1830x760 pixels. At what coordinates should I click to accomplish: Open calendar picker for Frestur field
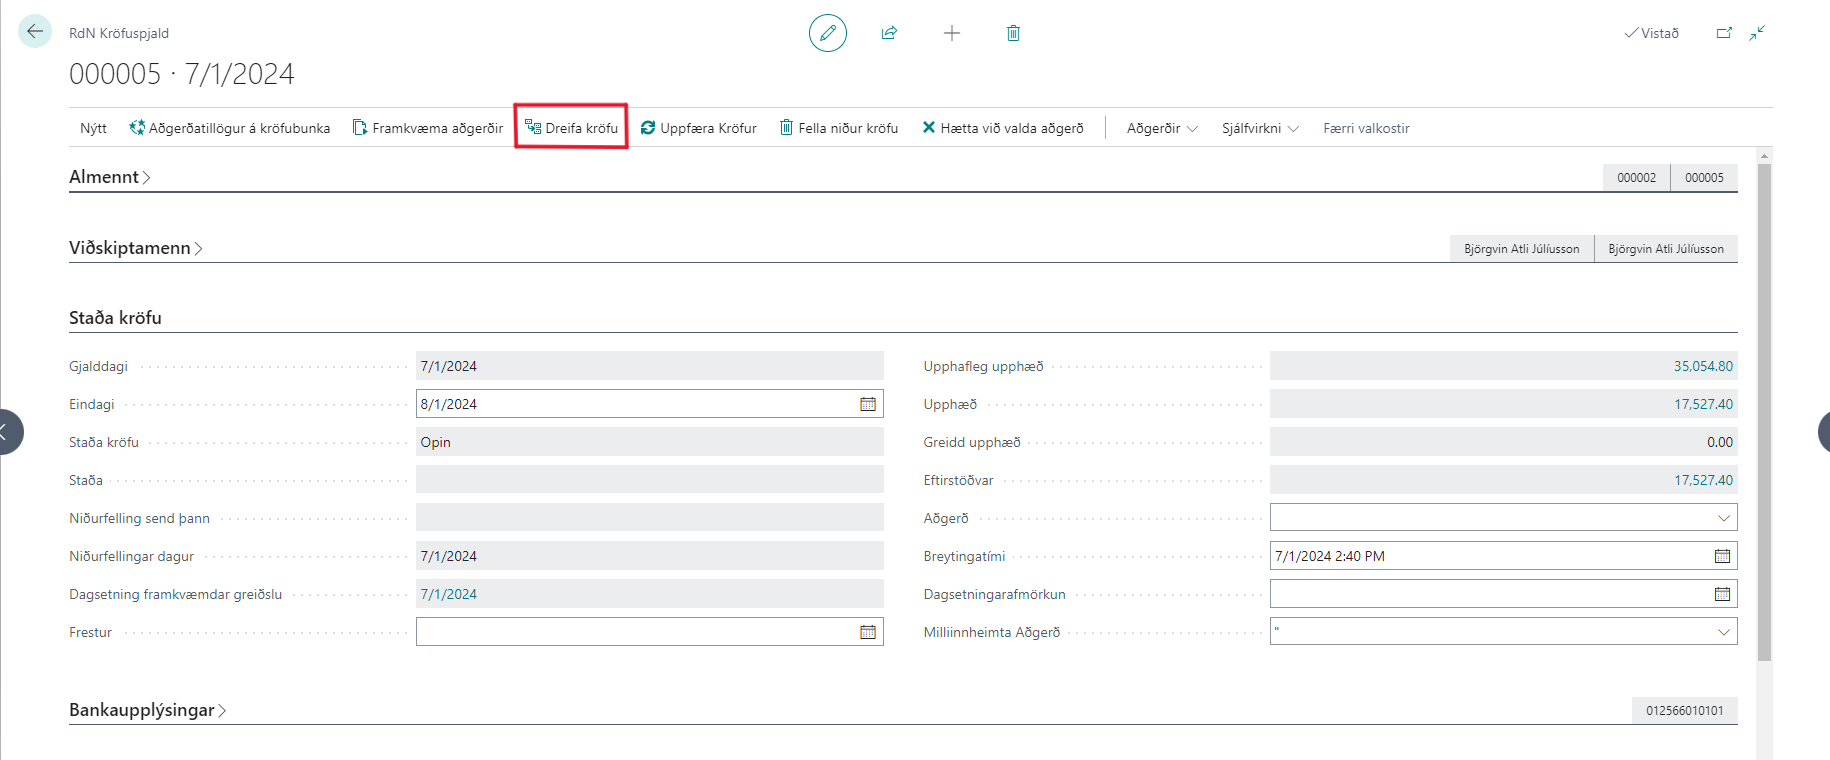coord(868,632)
